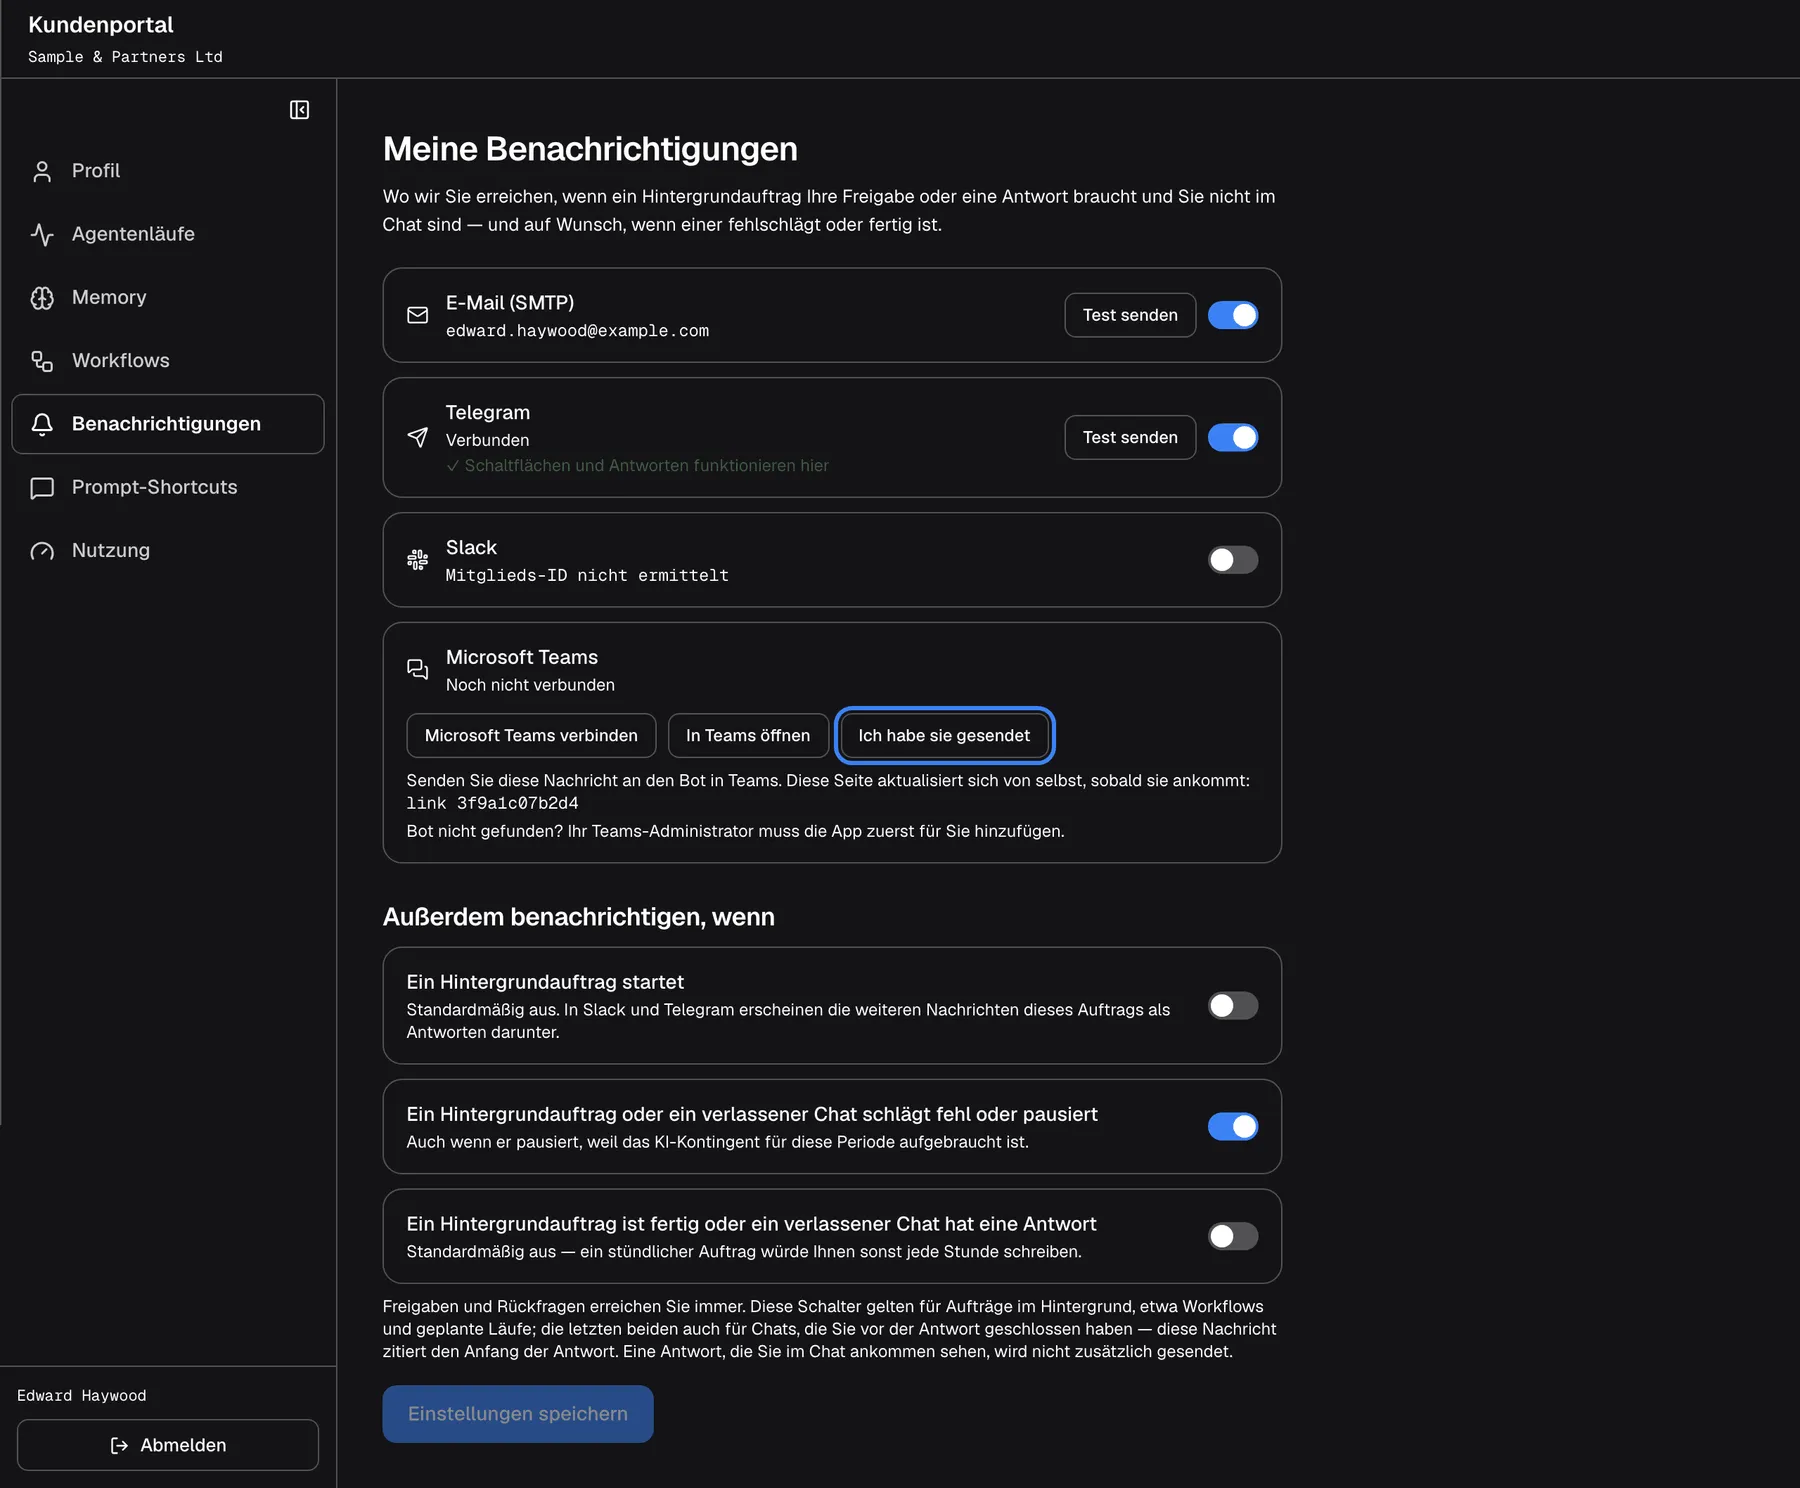Click Telegram 'Verbunden' status text
This screenshot has height=1488, width=1800.
point(487,440)
